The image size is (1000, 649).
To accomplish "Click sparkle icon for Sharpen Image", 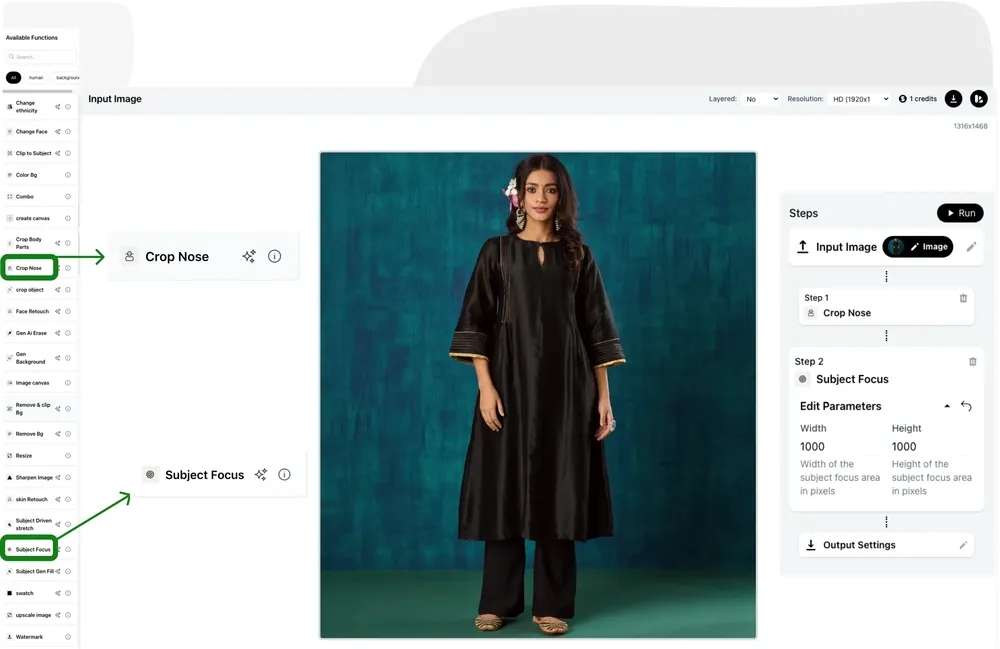I will click(57, 478).
